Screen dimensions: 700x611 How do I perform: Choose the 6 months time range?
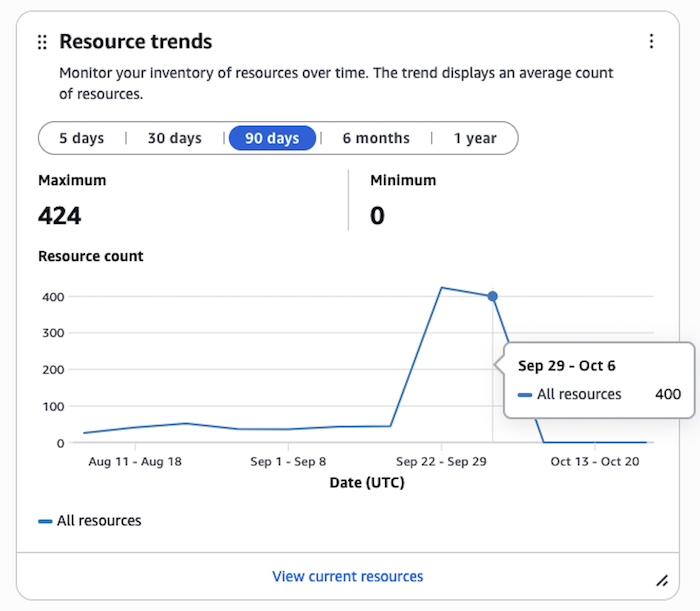tap(376, 138)
